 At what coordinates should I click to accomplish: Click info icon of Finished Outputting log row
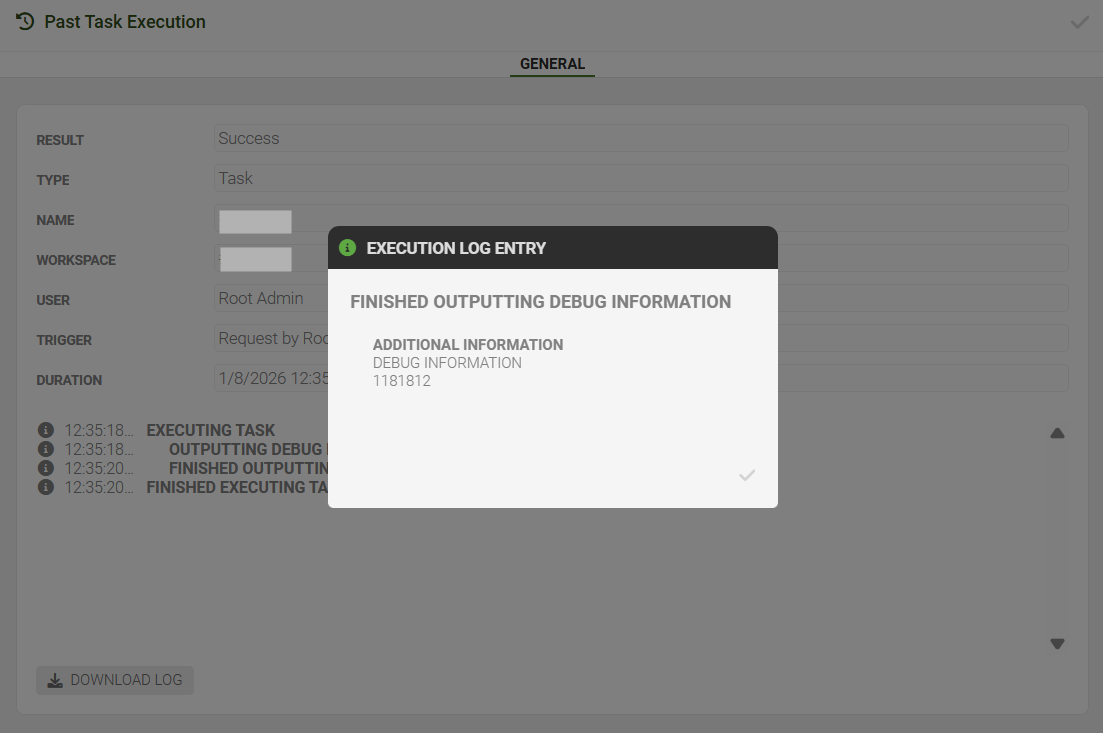coord(45,468)
